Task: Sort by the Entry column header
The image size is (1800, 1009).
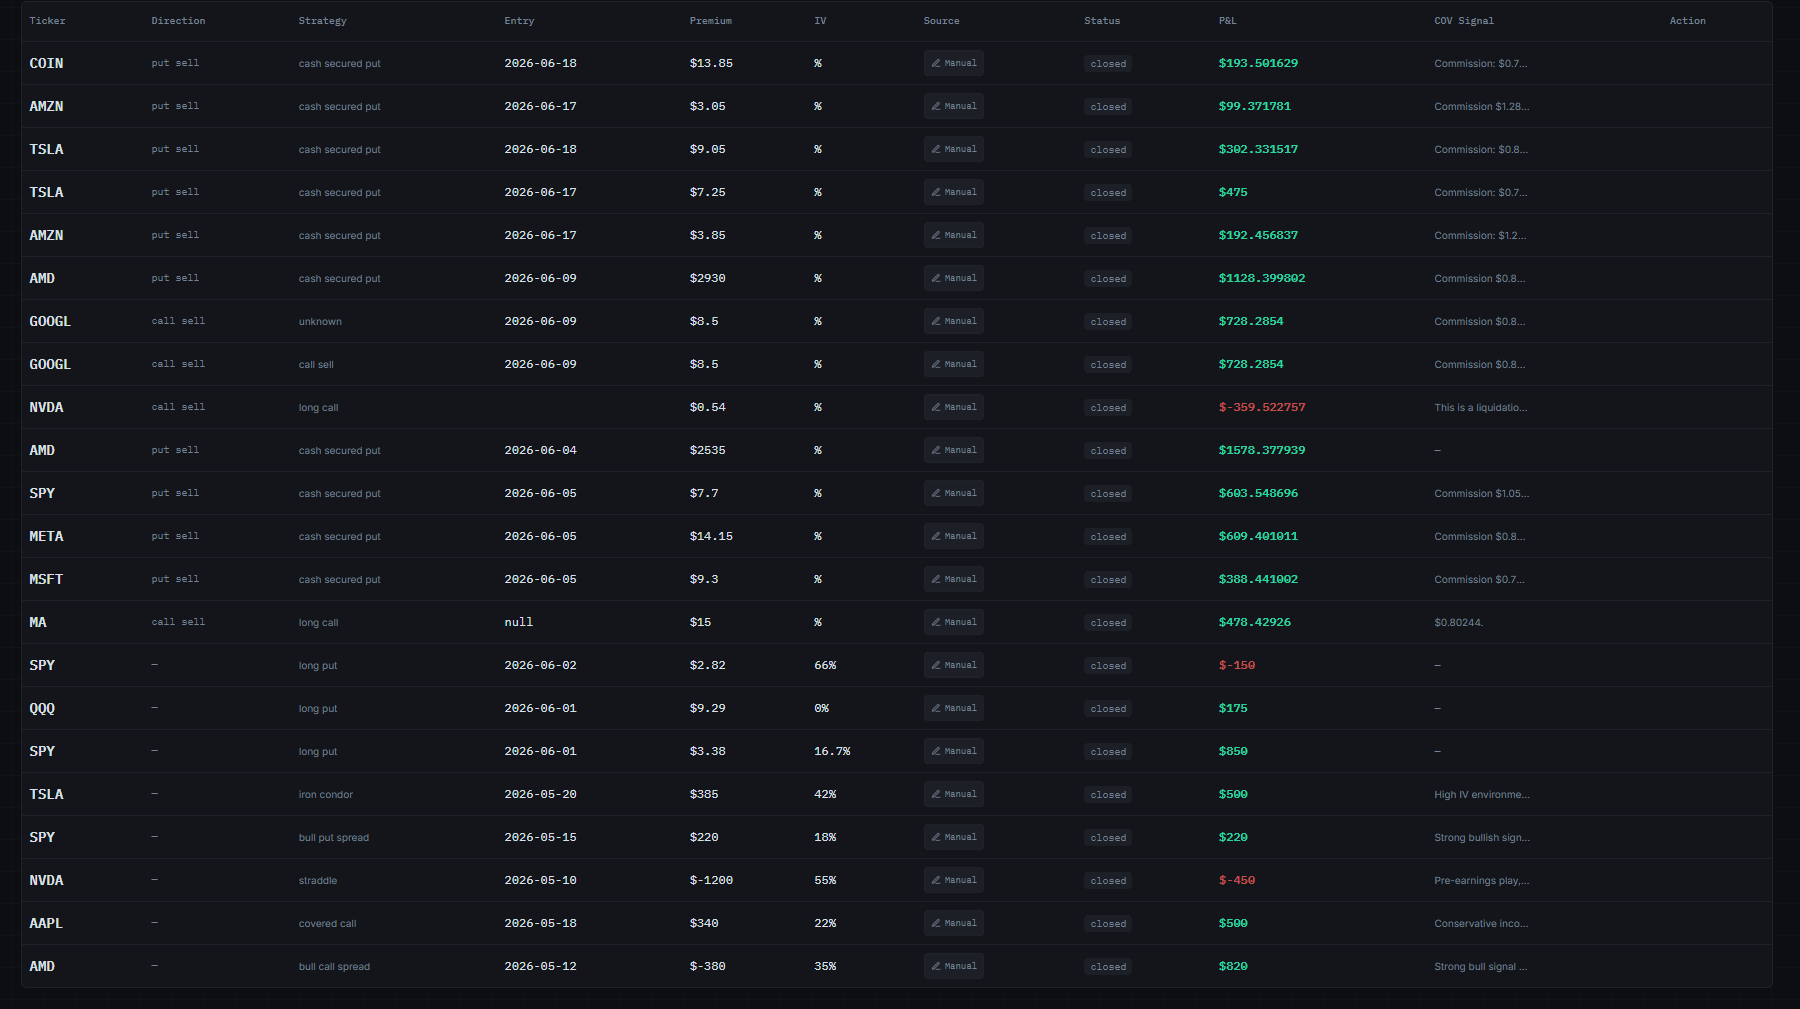Action: click(519, 21)
